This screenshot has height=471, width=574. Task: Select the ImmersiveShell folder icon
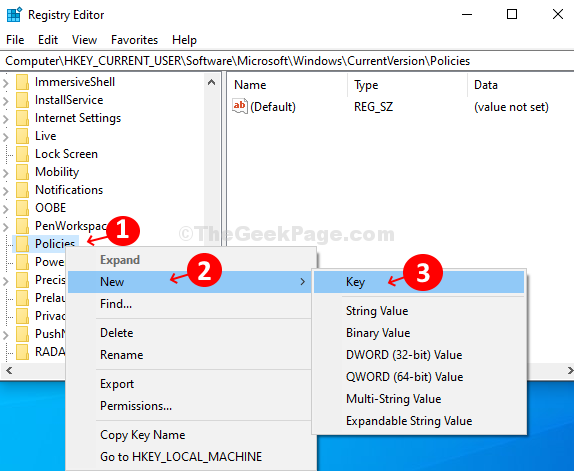click(22, 82)
